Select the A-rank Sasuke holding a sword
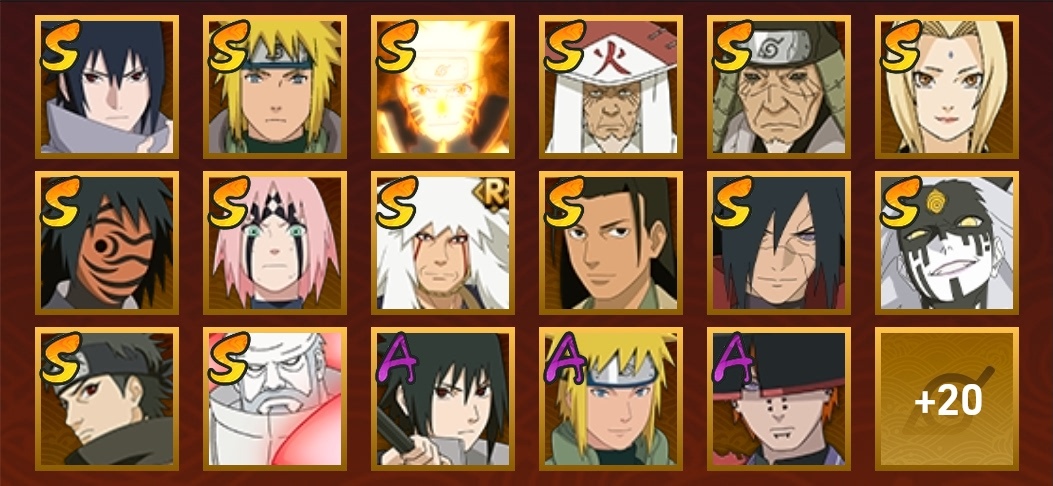 [x=443, y=399]
